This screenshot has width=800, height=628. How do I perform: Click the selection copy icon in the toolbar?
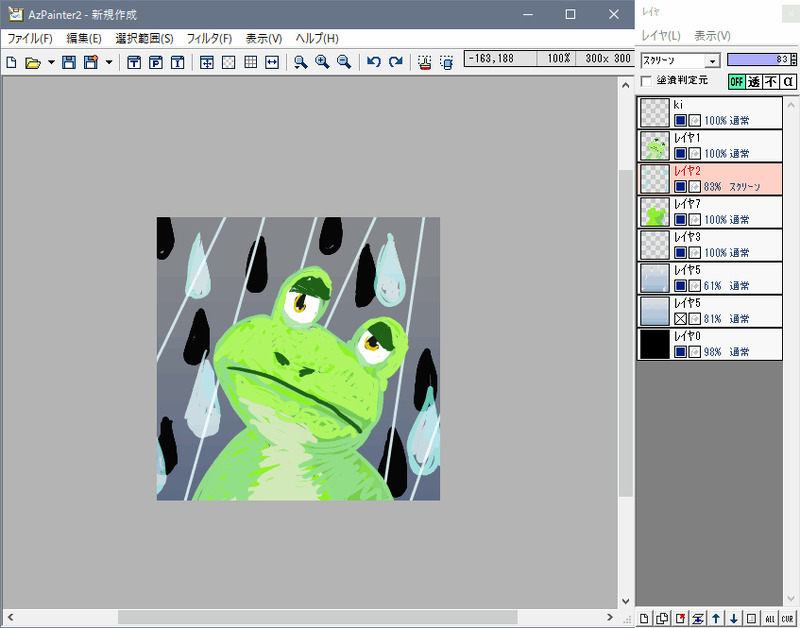446,62
